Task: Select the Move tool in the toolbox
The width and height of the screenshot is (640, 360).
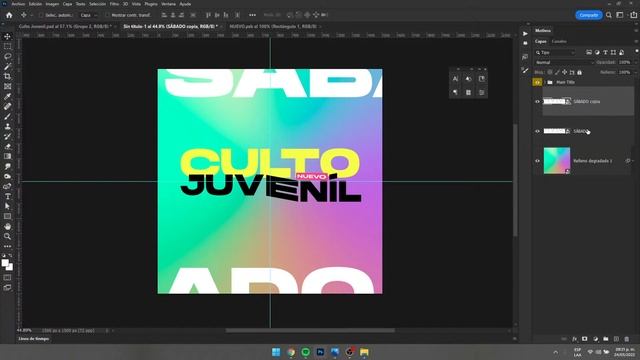Action: pyautogui.click(x=7, y=36)
